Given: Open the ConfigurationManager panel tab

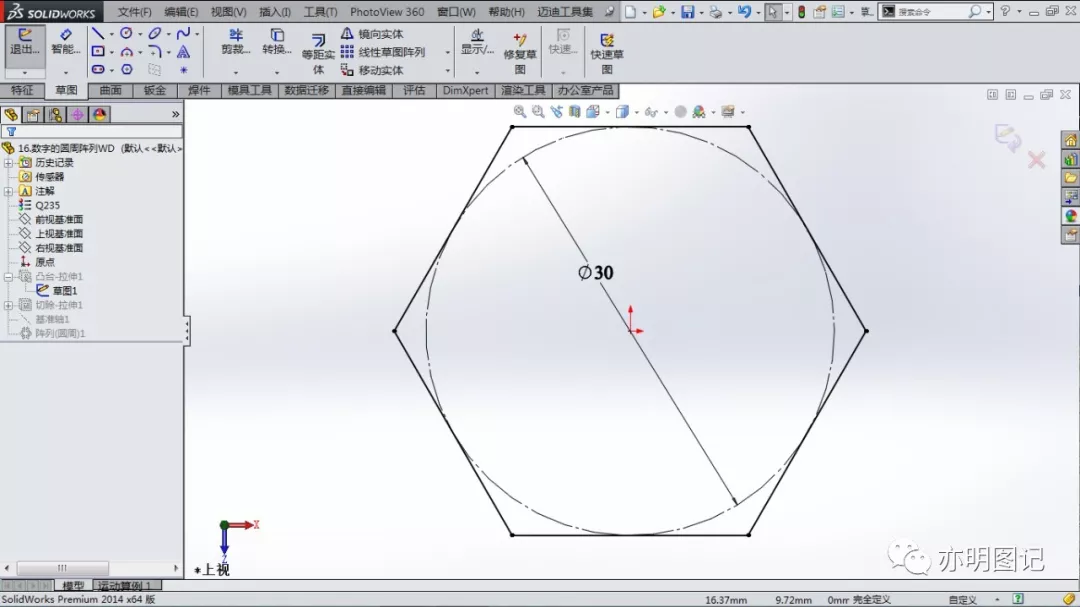Looking at the screenshot, I should click(x=55, y=114).
